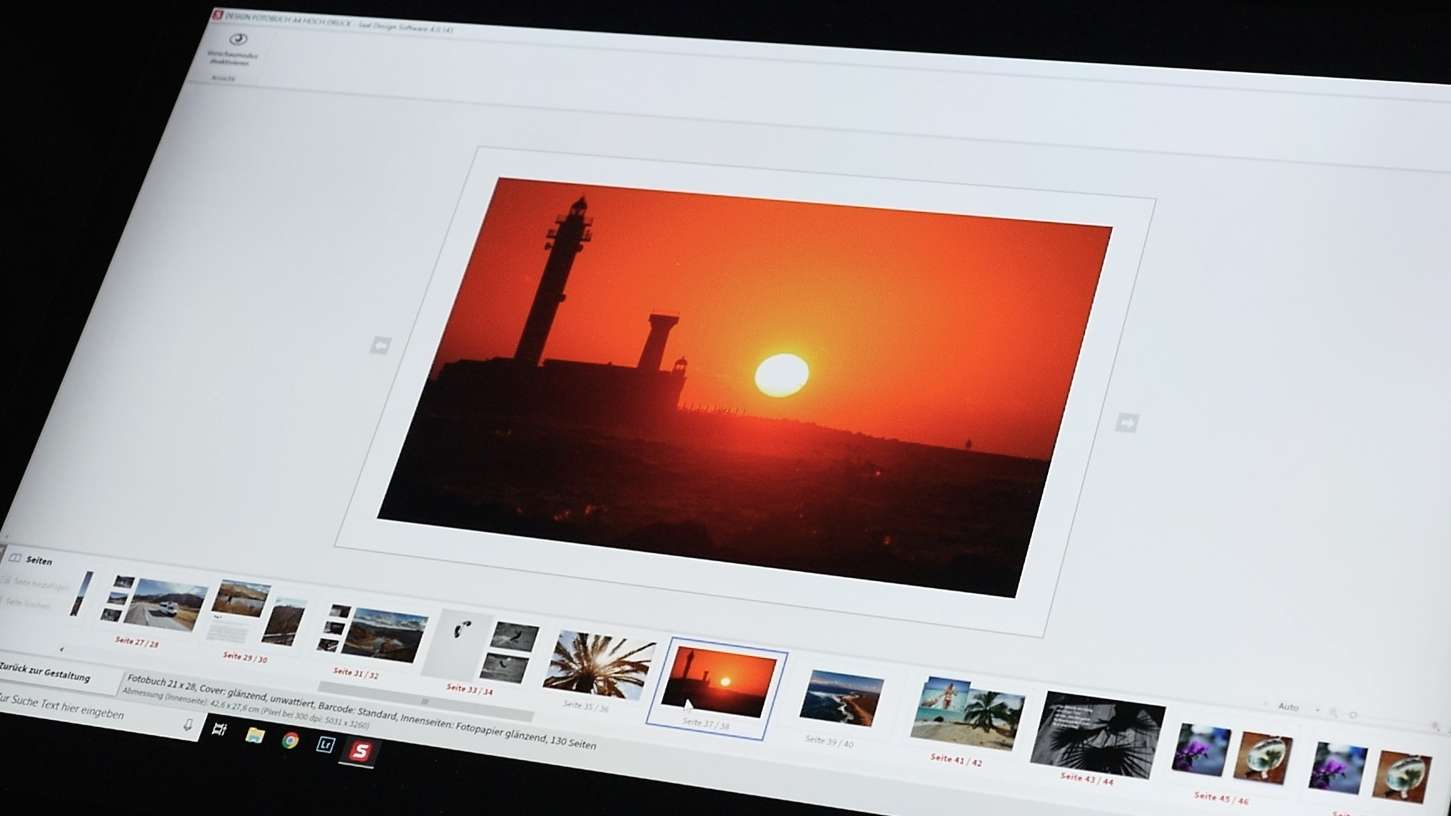Click the page strip horizontal scrollbar
Viewport: 1451px width, 816px height.
[426, 701]
